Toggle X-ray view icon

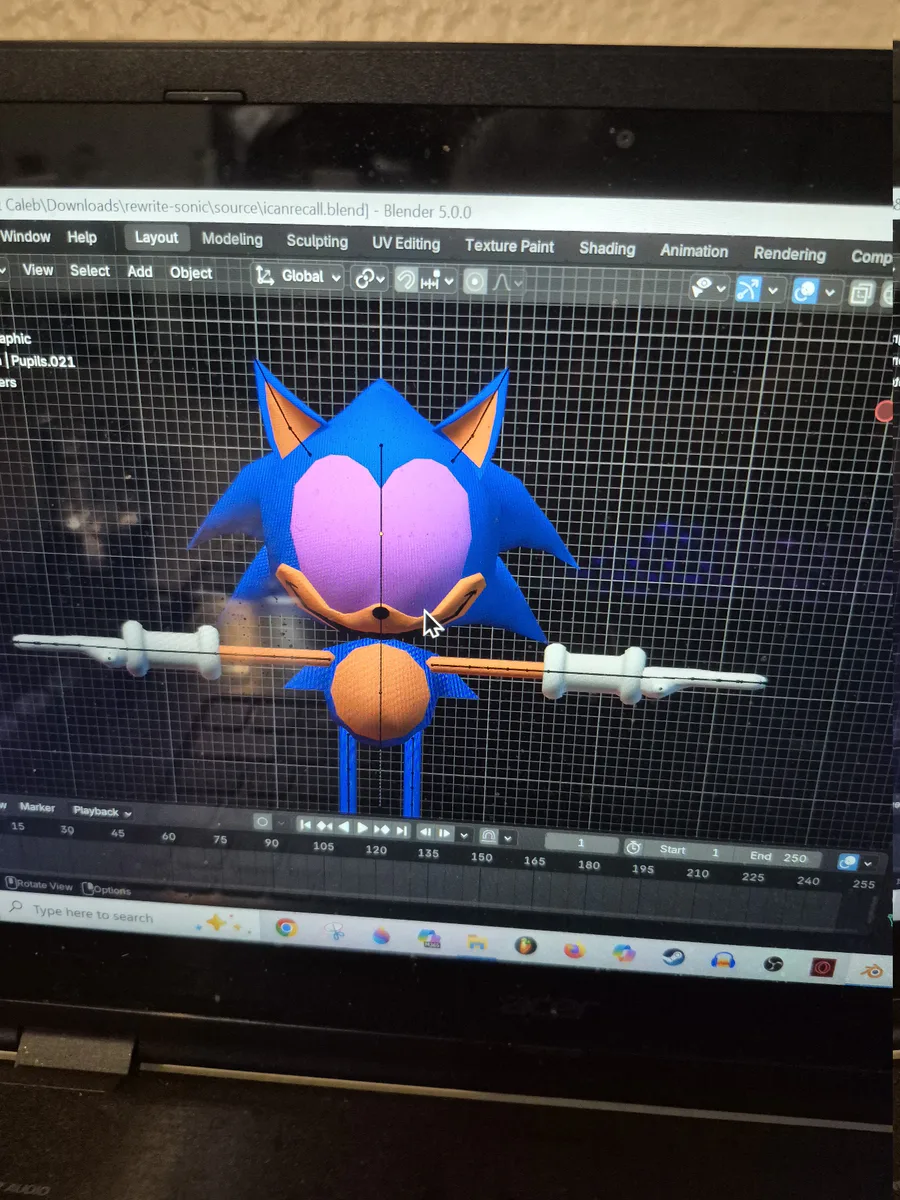tap(861, 294)
